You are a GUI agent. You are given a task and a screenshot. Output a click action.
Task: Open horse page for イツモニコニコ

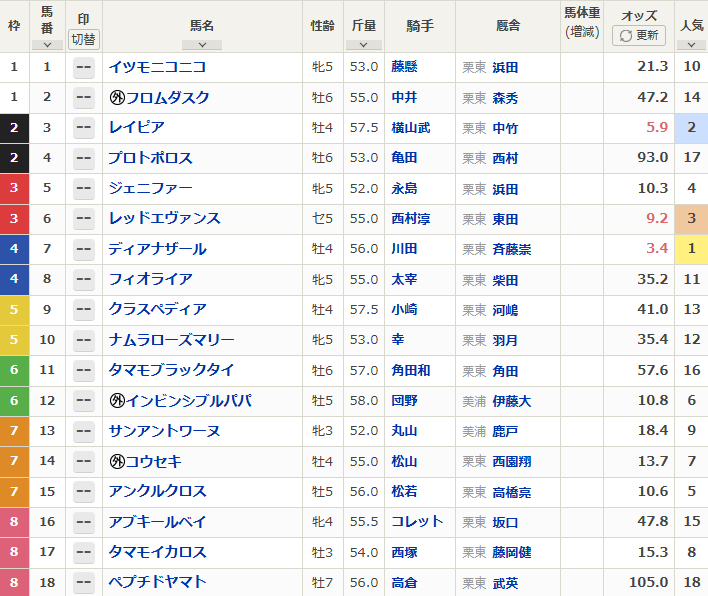[158, 67]
